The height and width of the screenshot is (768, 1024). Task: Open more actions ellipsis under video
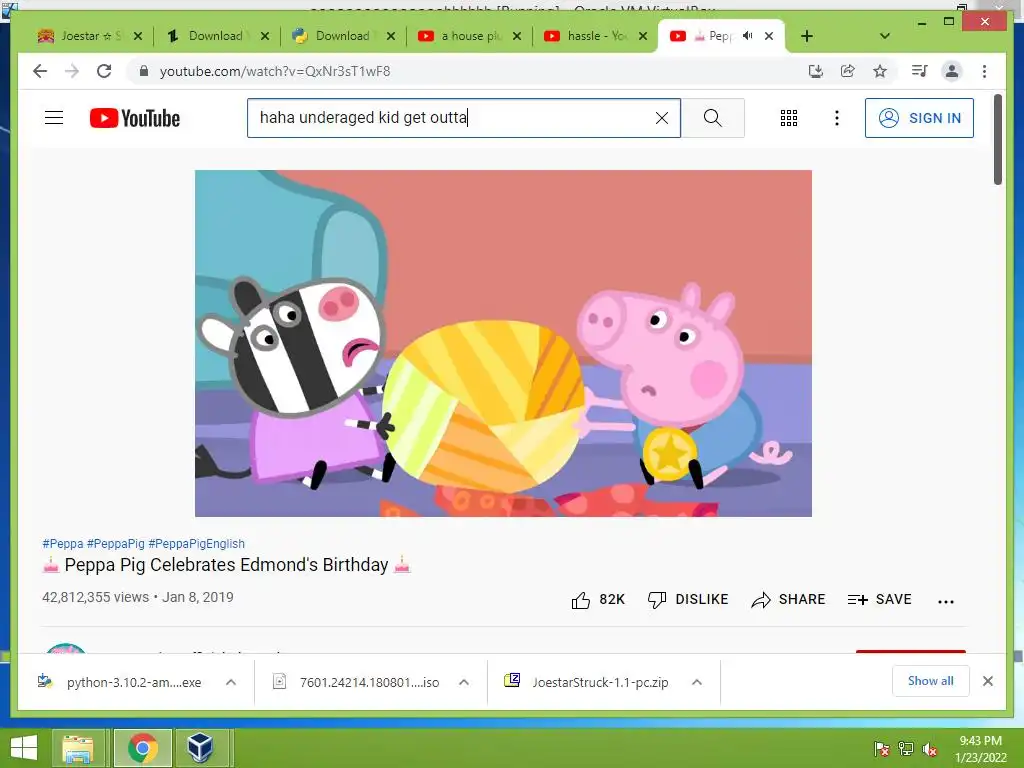coord(946,601)
